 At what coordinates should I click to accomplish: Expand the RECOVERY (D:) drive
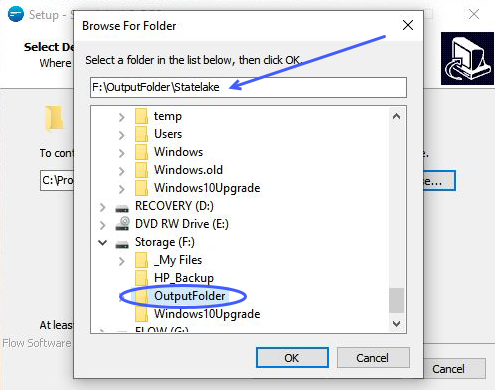[103, 207]
